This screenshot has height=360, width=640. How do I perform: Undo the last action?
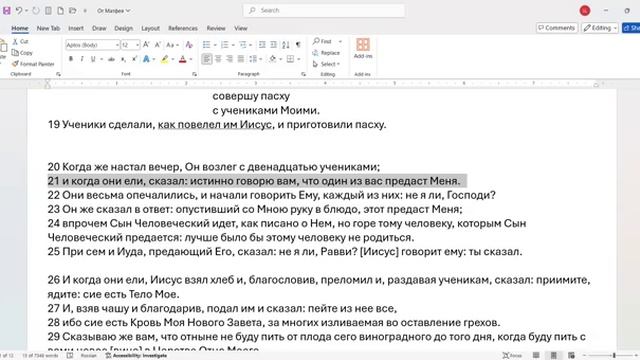(x=19, y=11)
